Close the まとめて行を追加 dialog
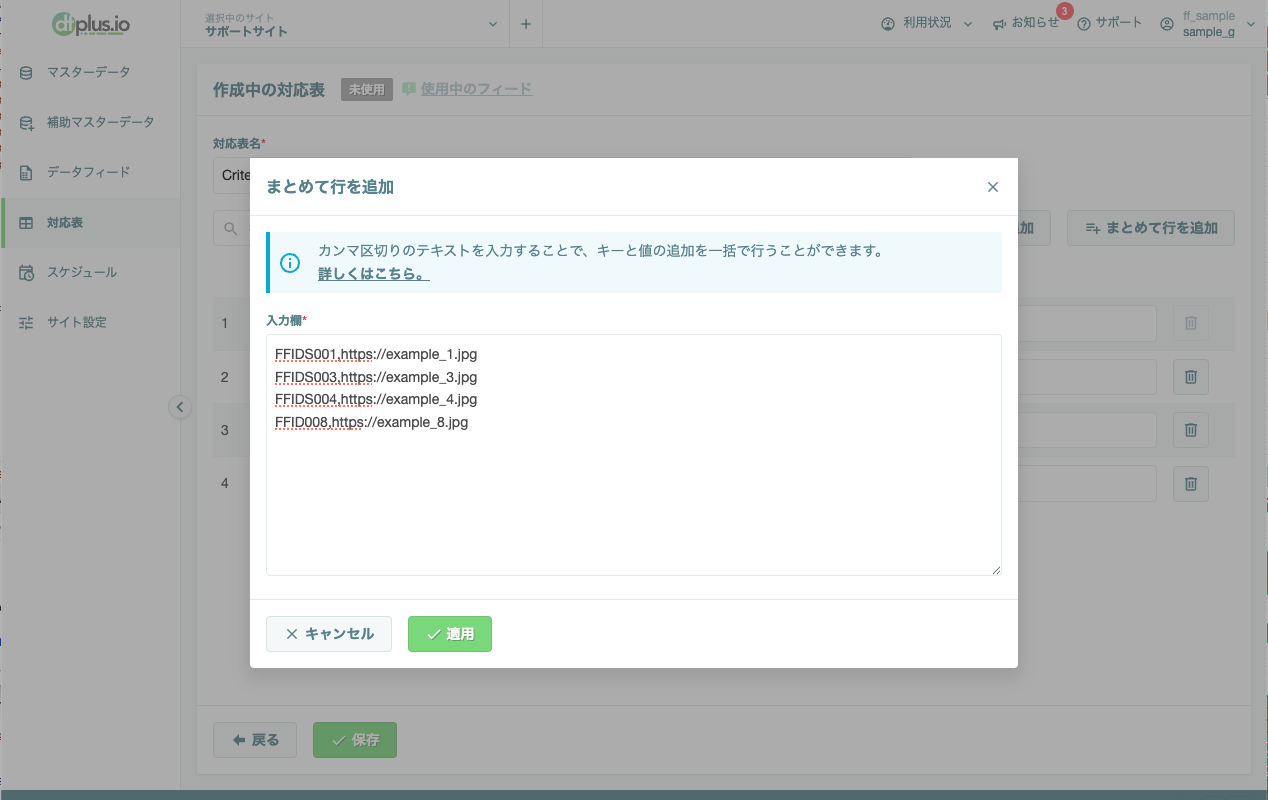 coord(993,187)
